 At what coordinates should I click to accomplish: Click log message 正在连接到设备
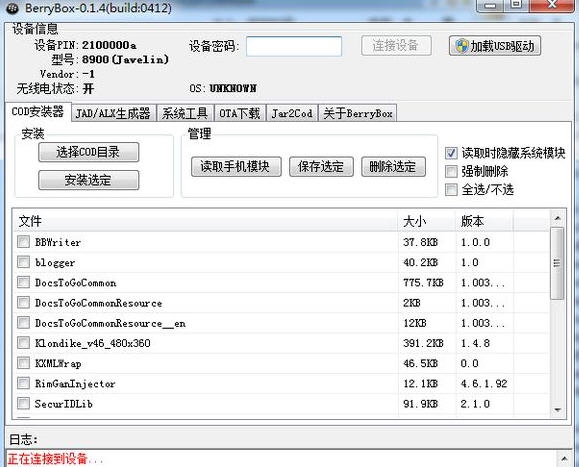55,459
